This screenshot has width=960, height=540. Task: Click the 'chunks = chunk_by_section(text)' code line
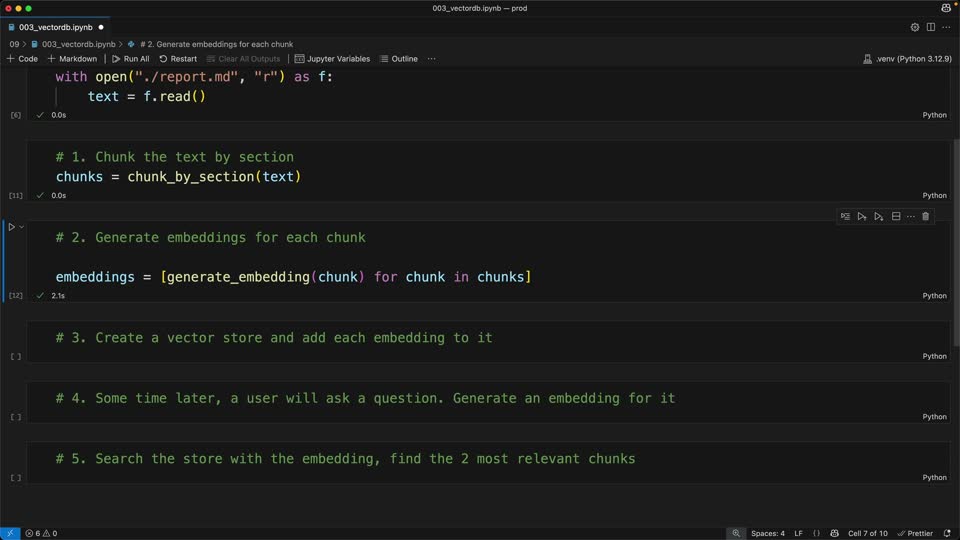(x=178, y=177)
